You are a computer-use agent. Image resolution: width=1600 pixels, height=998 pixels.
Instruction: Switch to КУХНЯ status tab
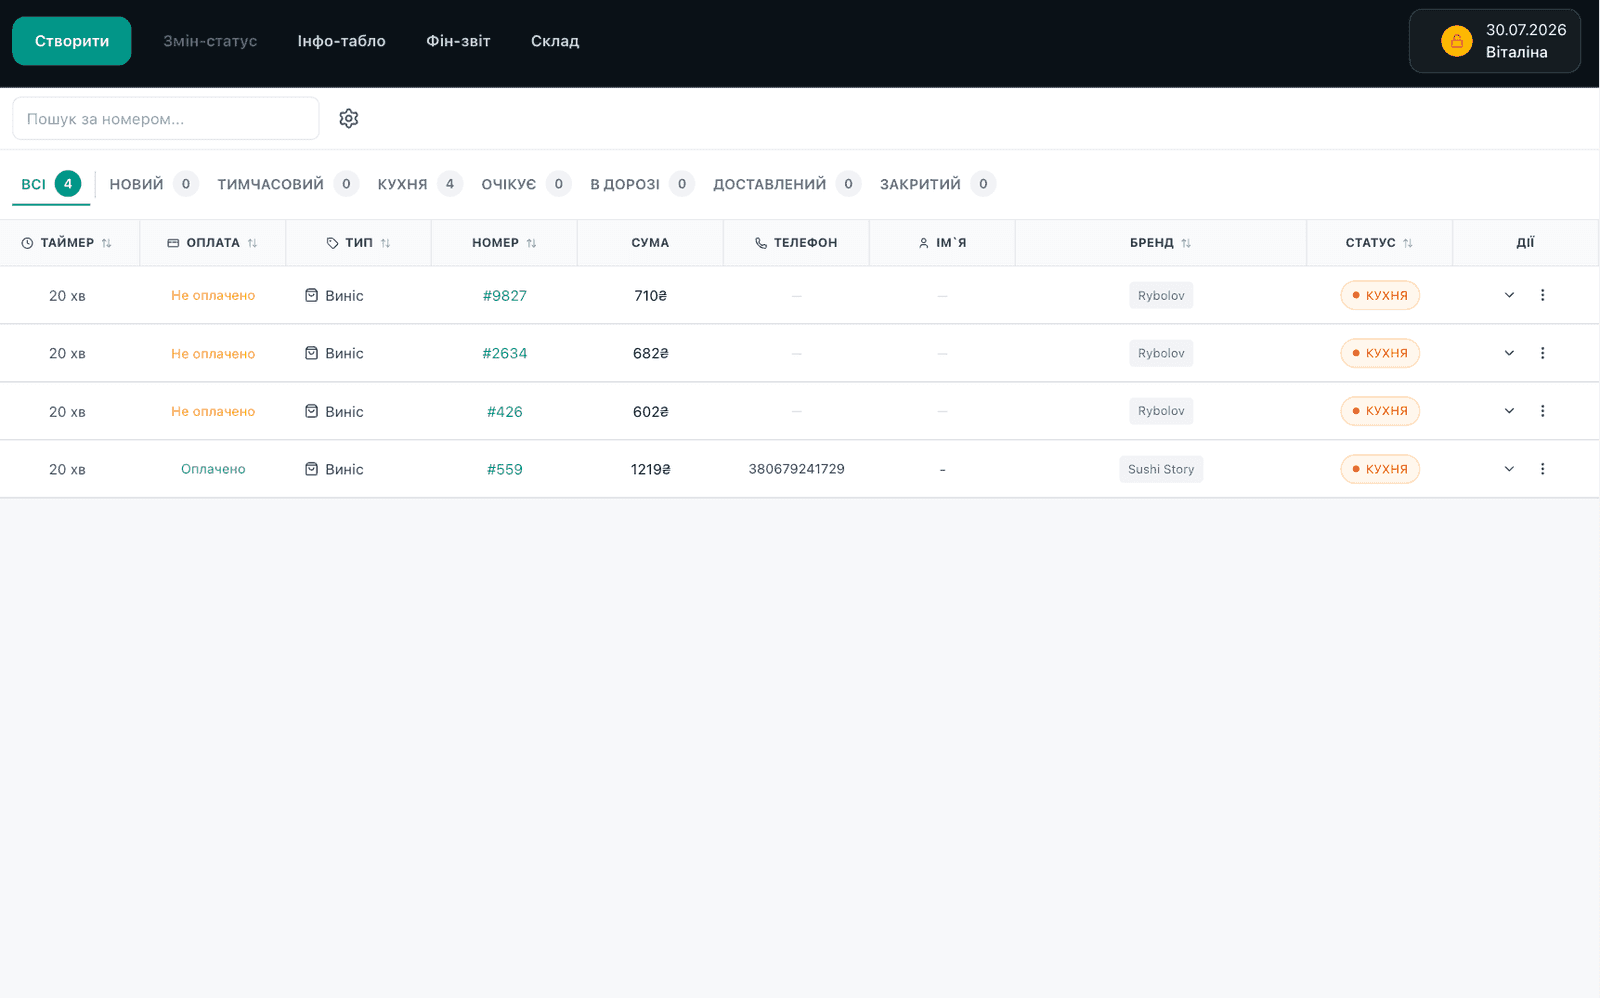(419, 184)
